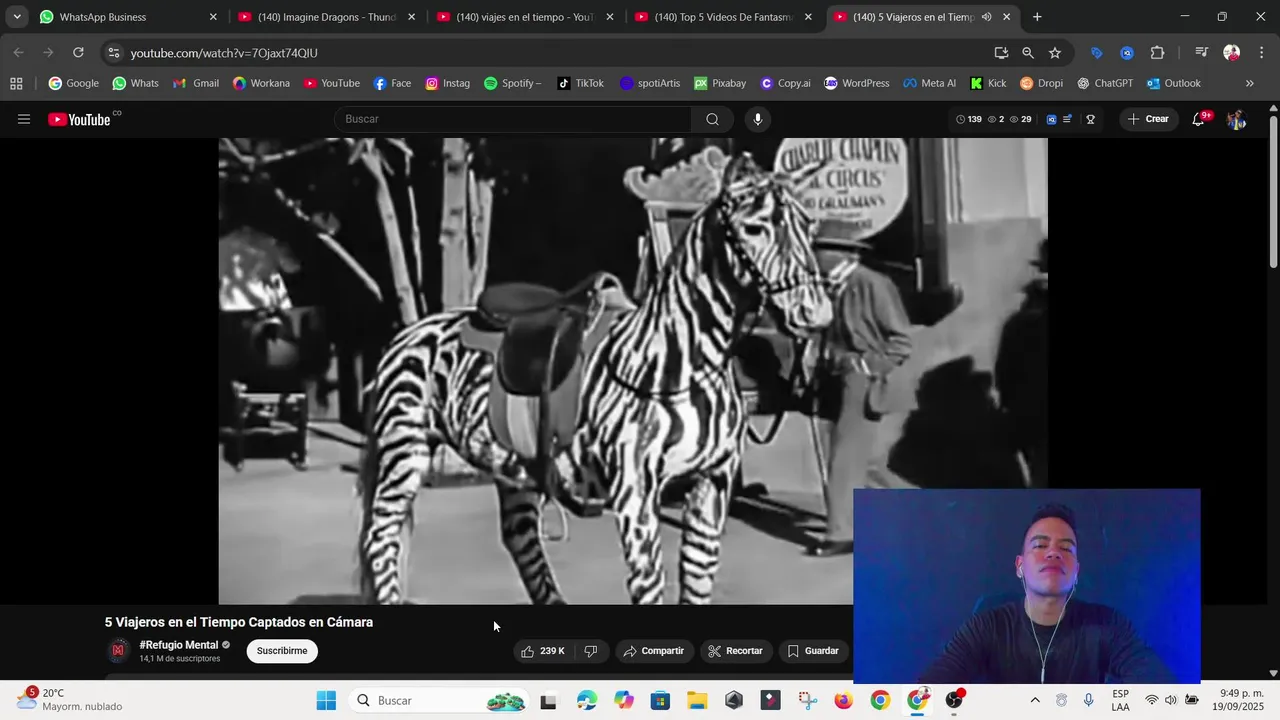Save the video with Guardar

click(x=813, y=651)
